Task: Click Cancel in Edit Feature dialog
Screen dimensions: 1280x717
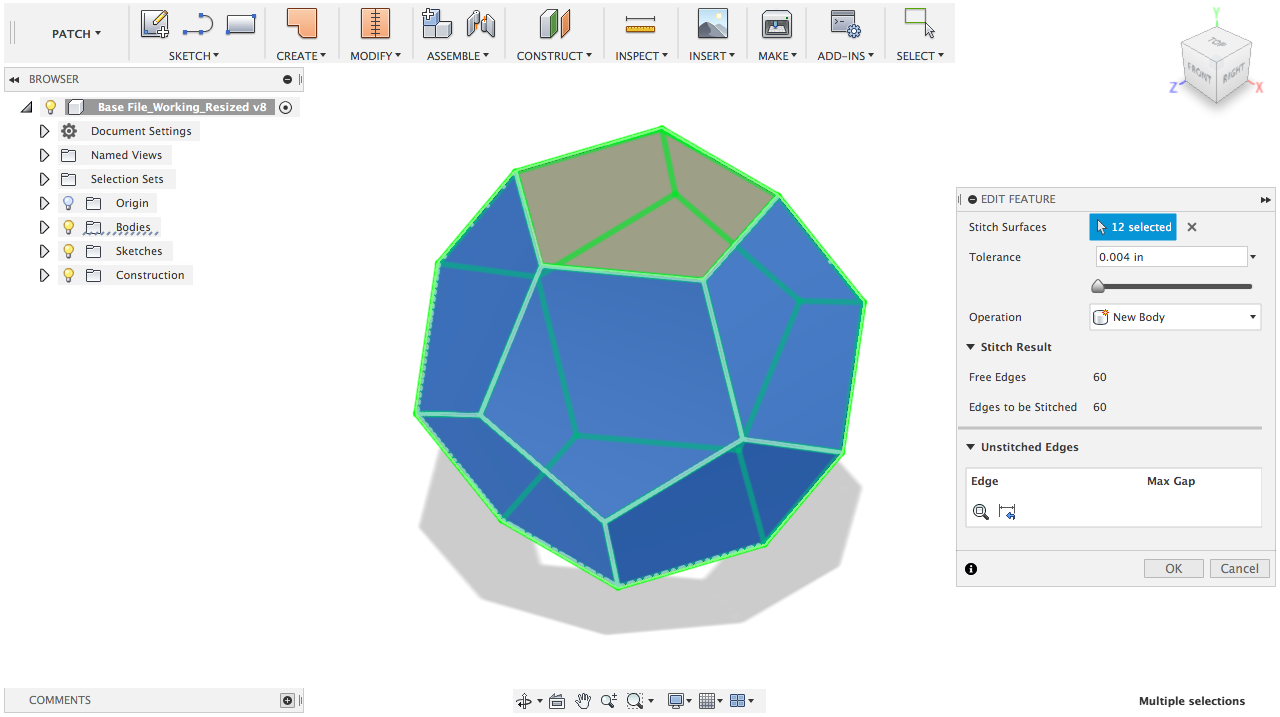Action: pyautogui.click(x=1240, y=568)
